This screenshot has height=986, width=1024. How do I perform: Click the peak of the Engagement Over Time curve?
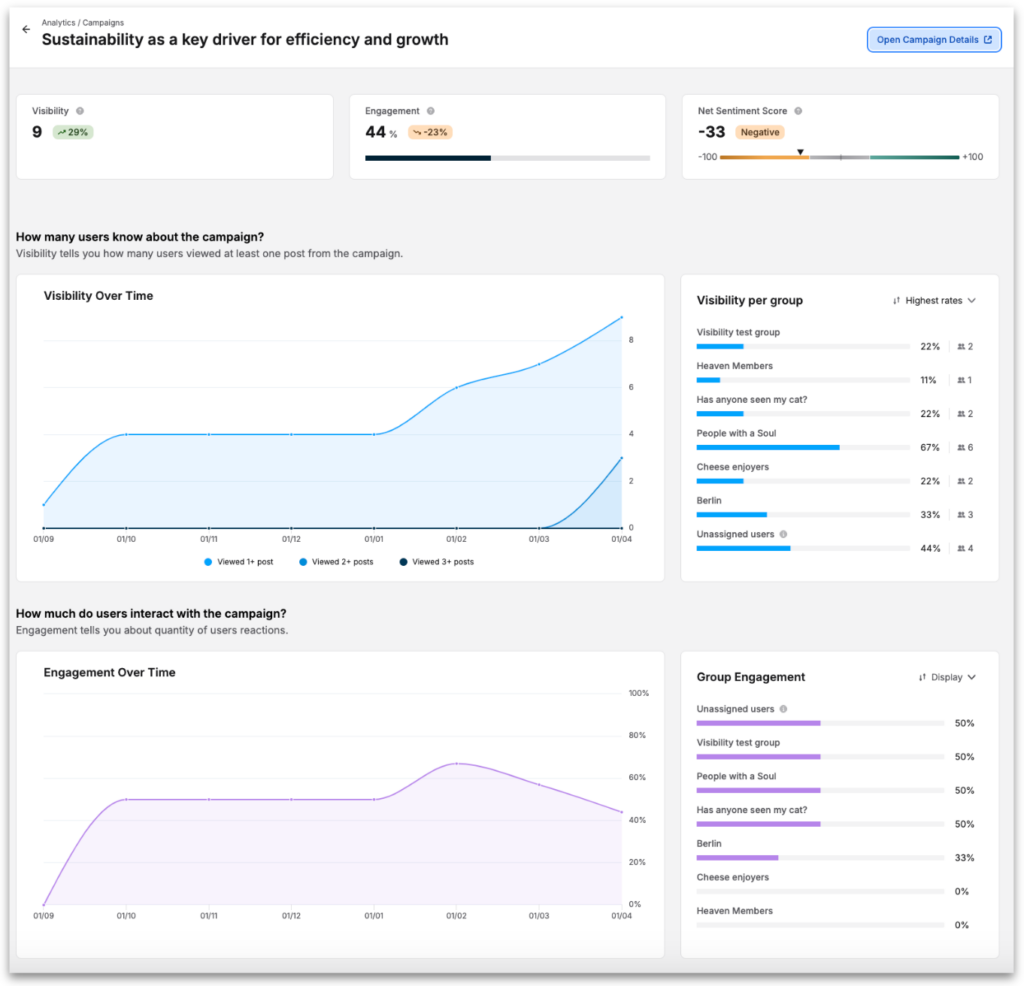tap(458, 763)
